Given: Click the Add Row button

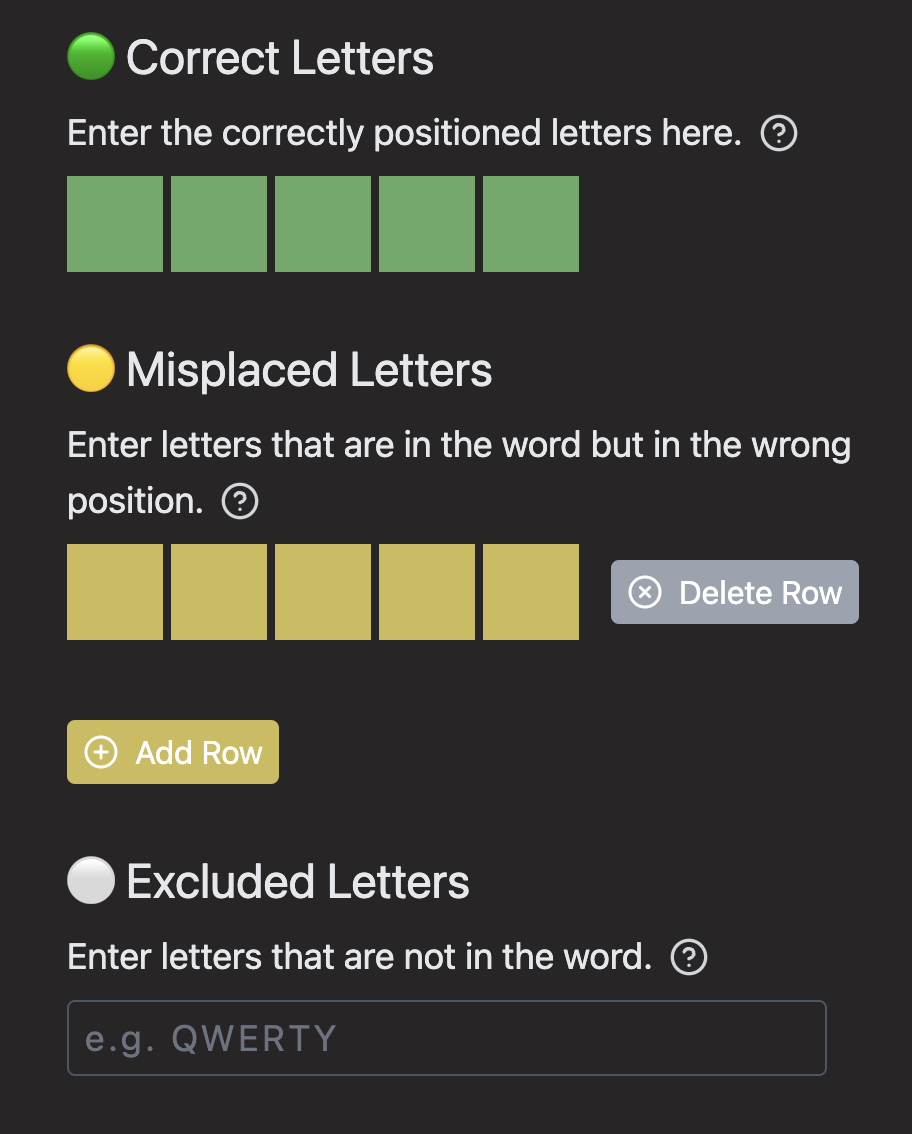Looking at the screenshot, I should tap(172, 751).
